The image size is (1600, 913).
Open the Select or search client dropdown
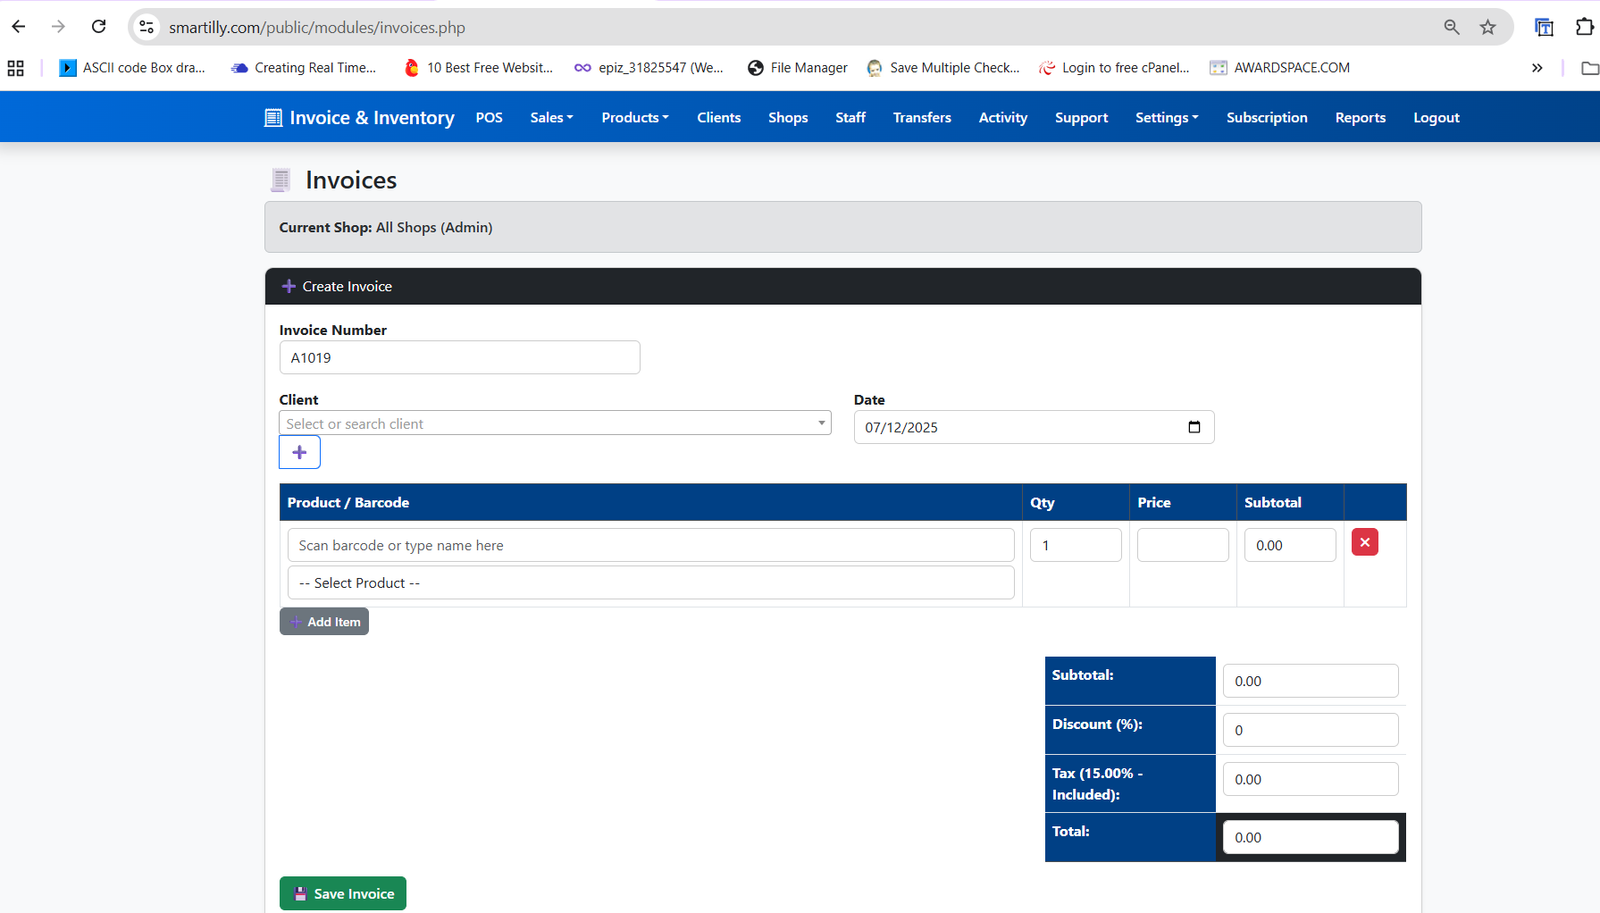[555, 422]
